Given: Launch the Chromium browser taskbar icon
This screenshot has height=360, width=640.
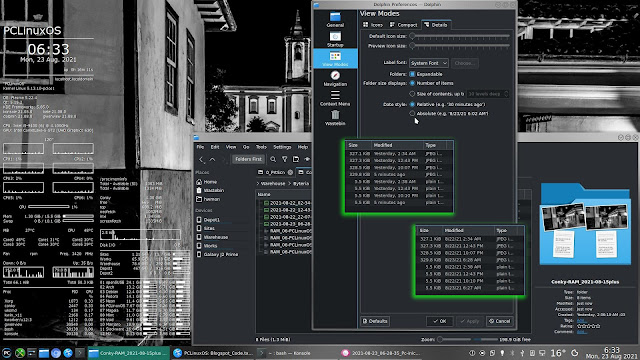Looking at the screenshot, I should (56, 353).
